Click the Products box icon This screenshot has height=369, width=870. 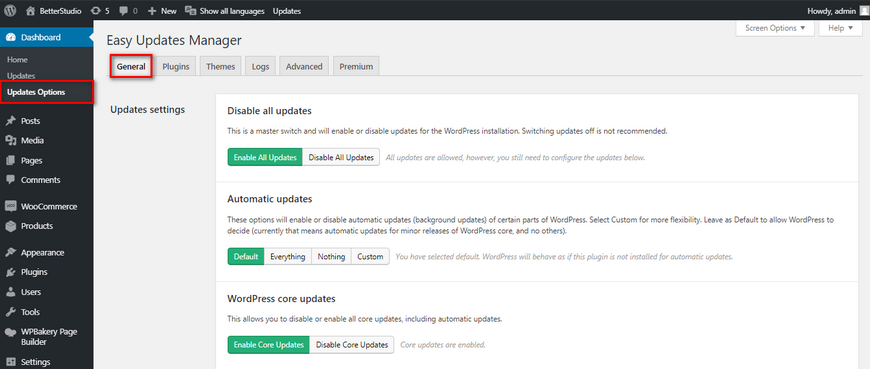(11, 226)
